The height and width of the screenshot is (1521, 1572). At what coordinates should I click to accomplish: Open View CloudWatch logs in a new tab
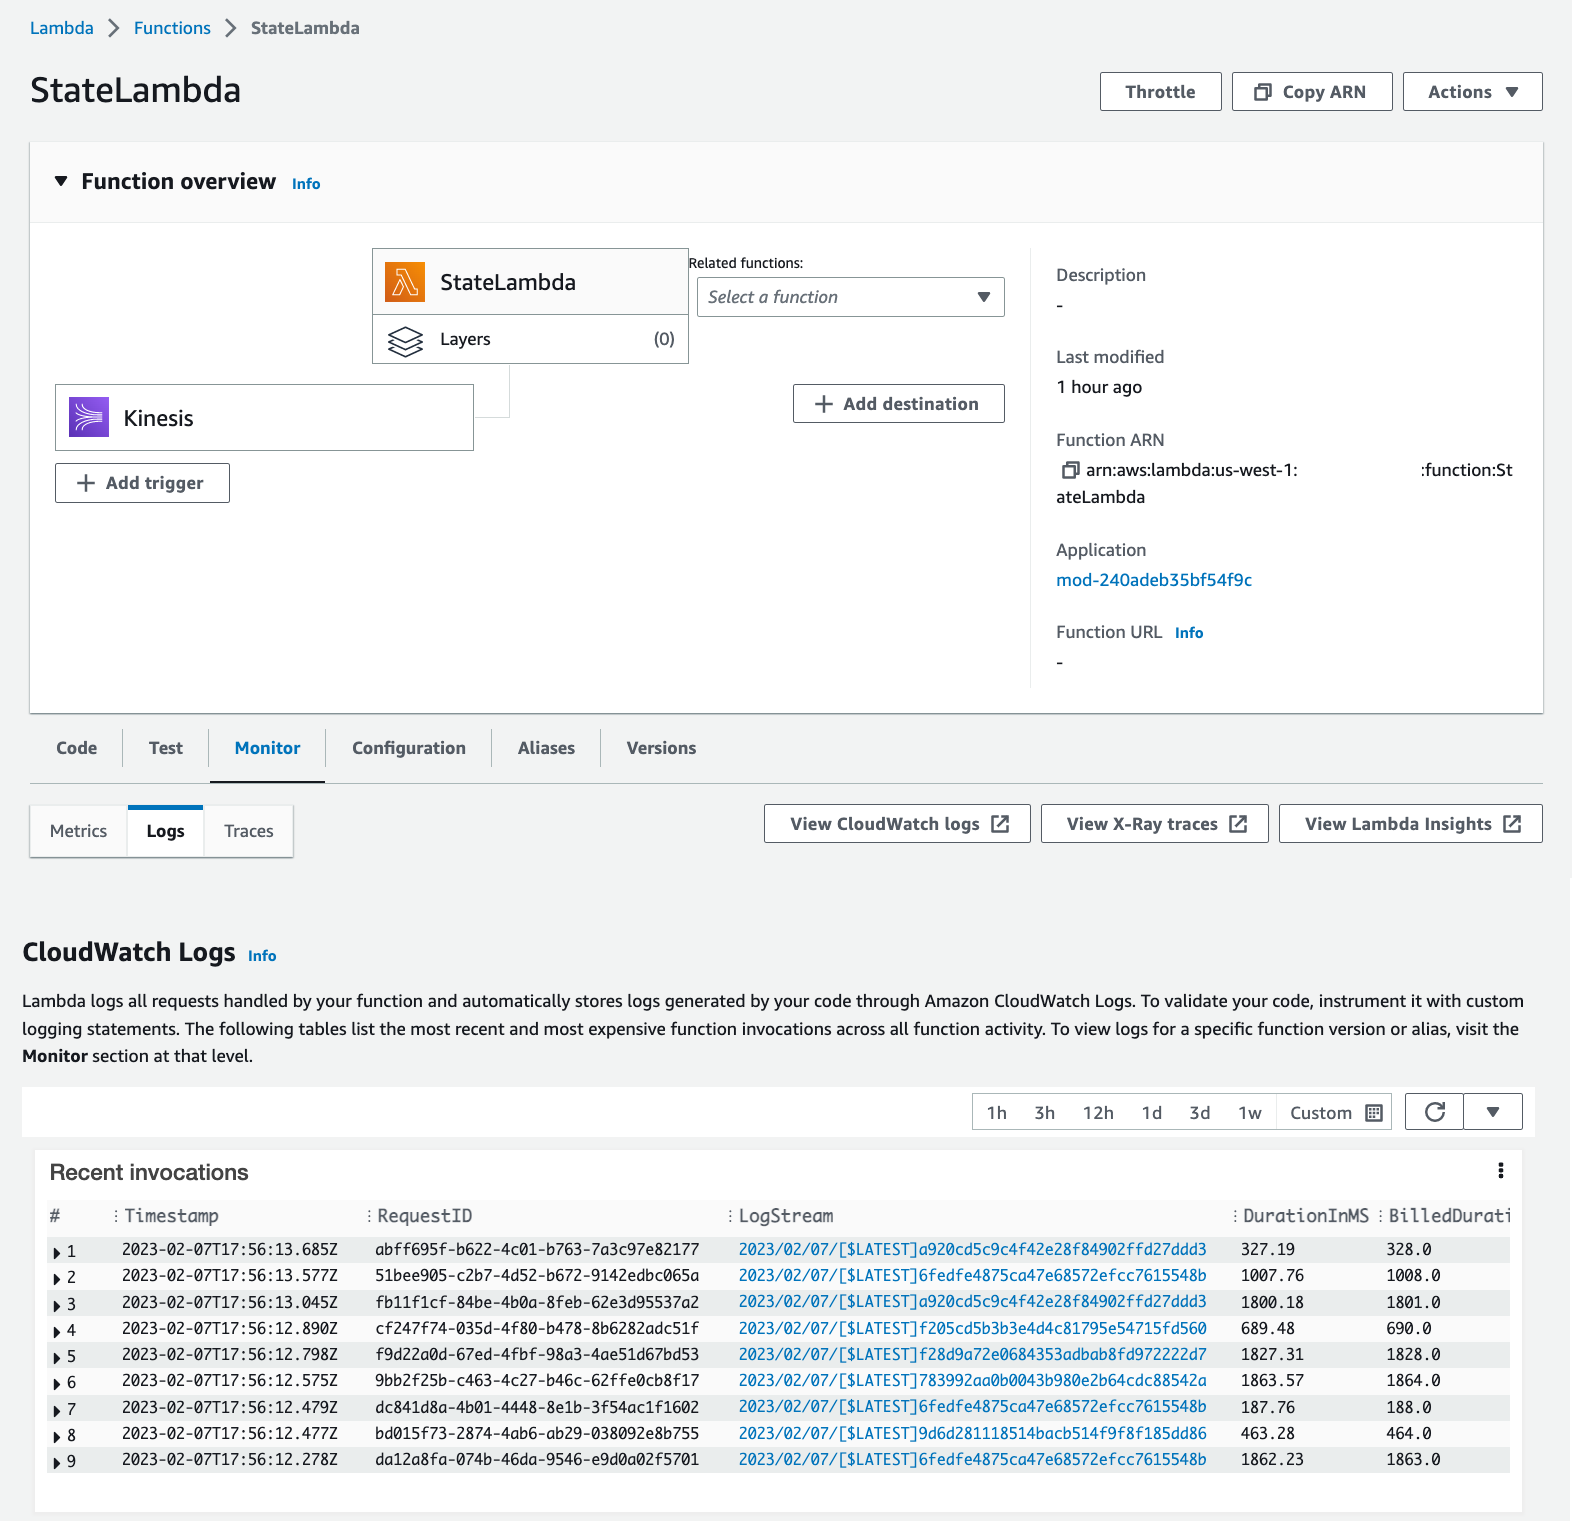click(x=897, y=824)
